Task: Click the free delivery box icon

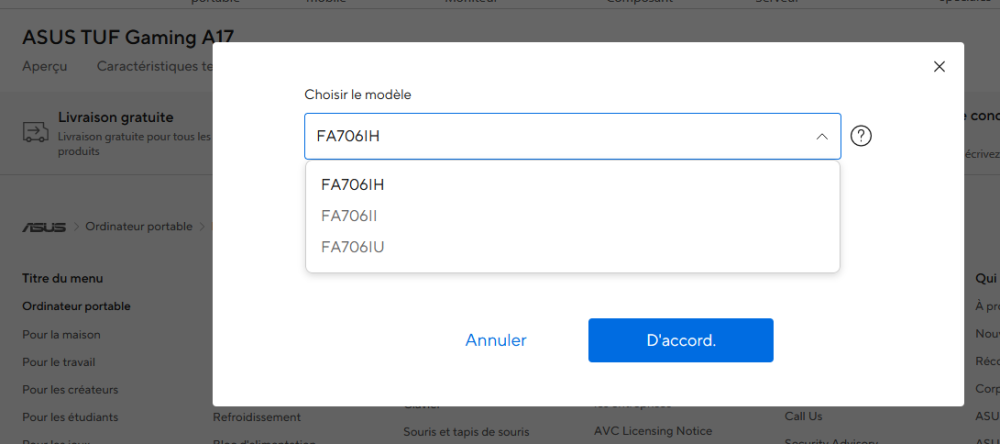Action: click(35, 133)
